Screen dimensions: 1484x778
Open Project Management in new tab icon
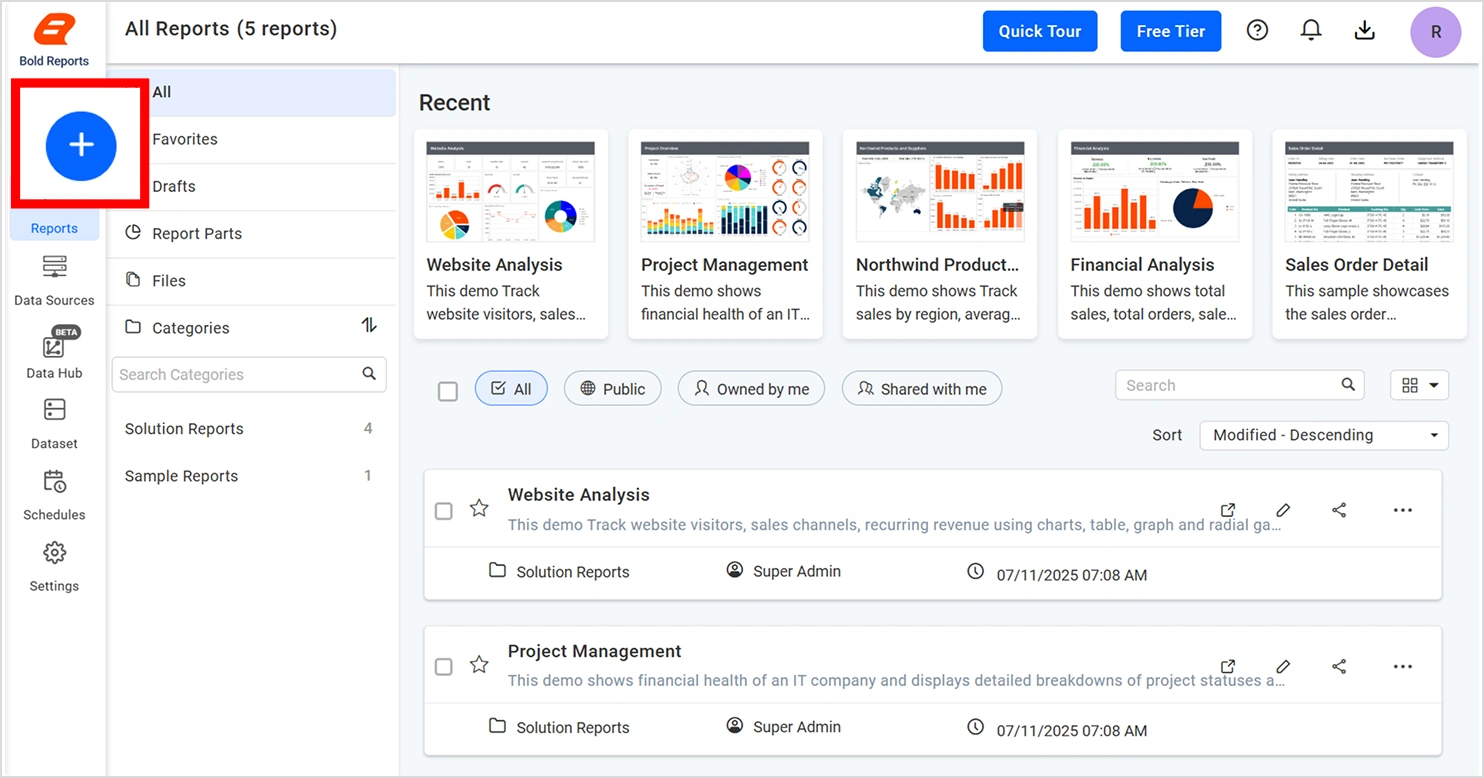1228,666
